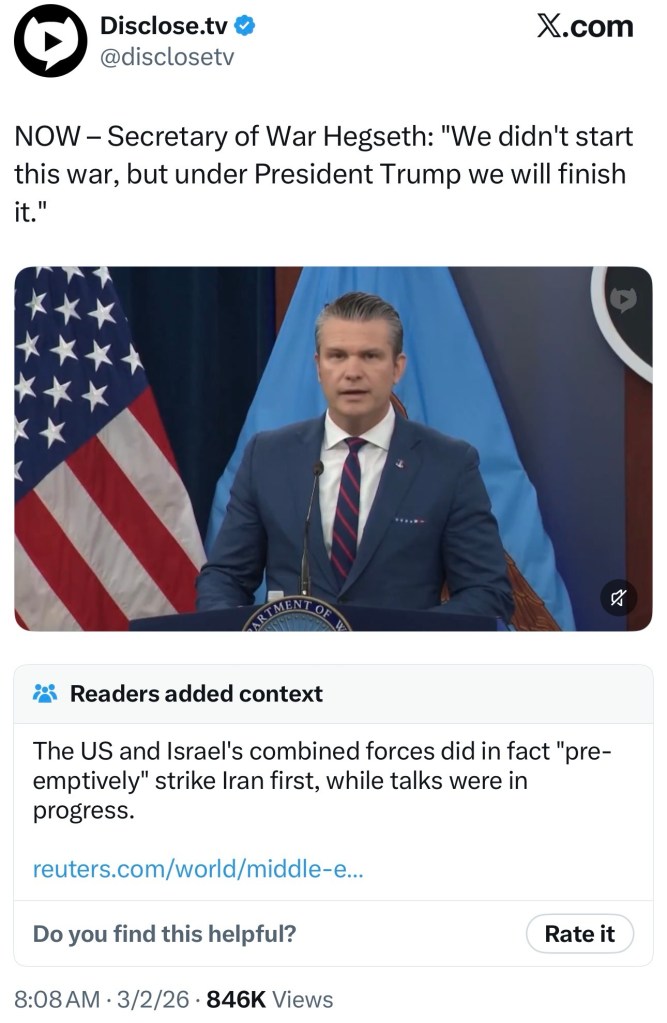Click the Readers added context people icon
The height and width of the screenshot is (1023, 667).
point(45,693)
